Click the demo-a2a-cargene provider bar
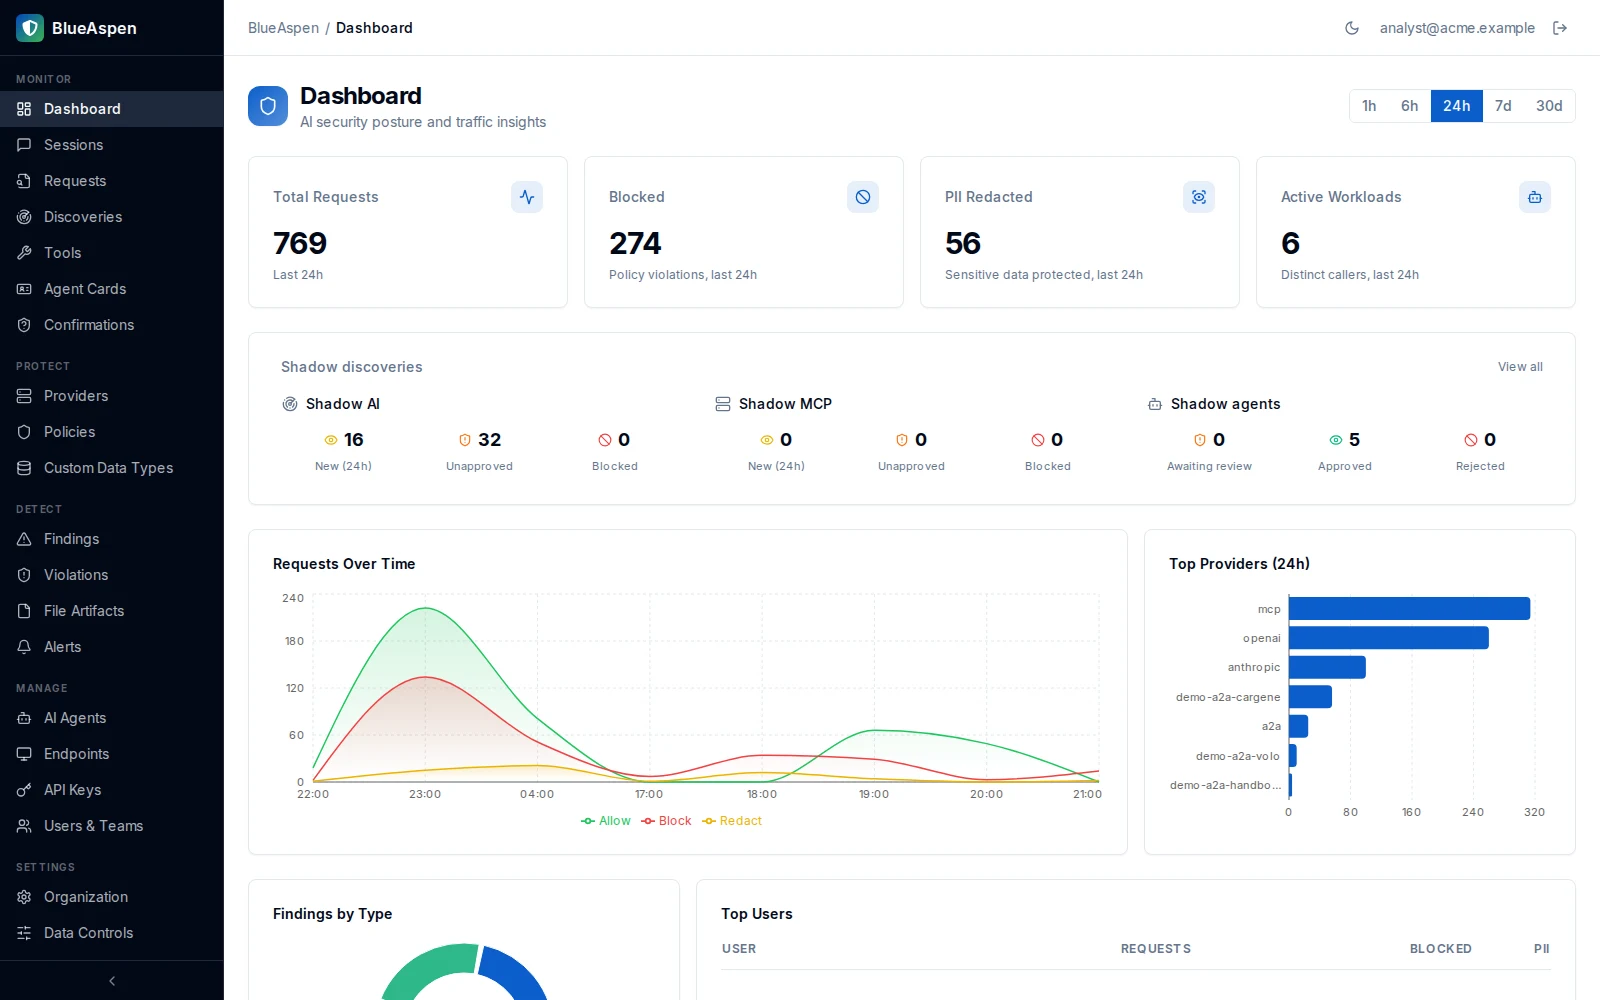The image size is (1600, 1000). (1310, 697)
